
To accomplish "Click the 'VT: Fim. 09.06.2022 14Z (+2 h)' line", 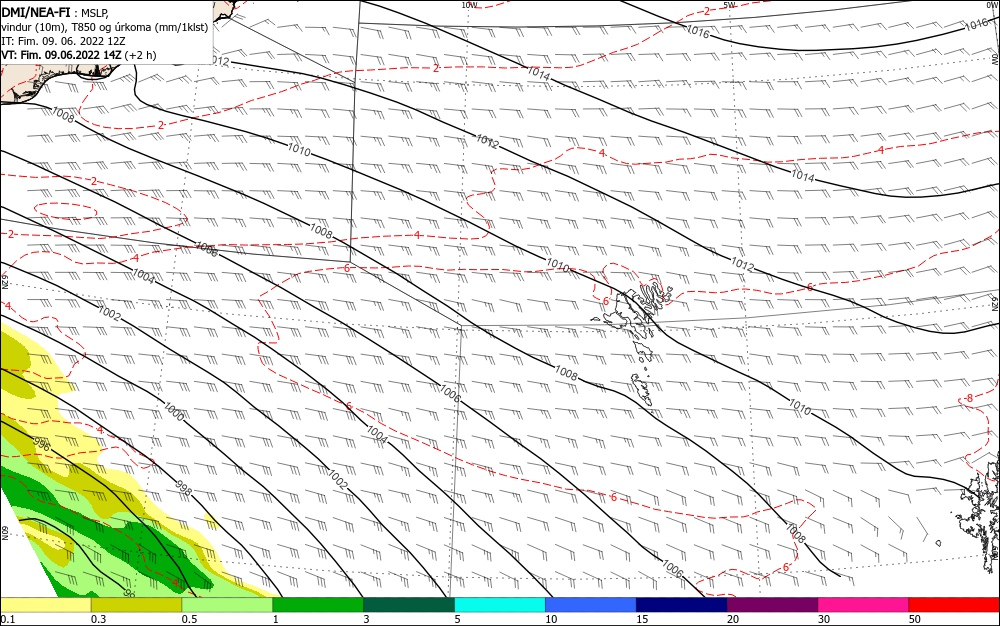I will point(78,55).
